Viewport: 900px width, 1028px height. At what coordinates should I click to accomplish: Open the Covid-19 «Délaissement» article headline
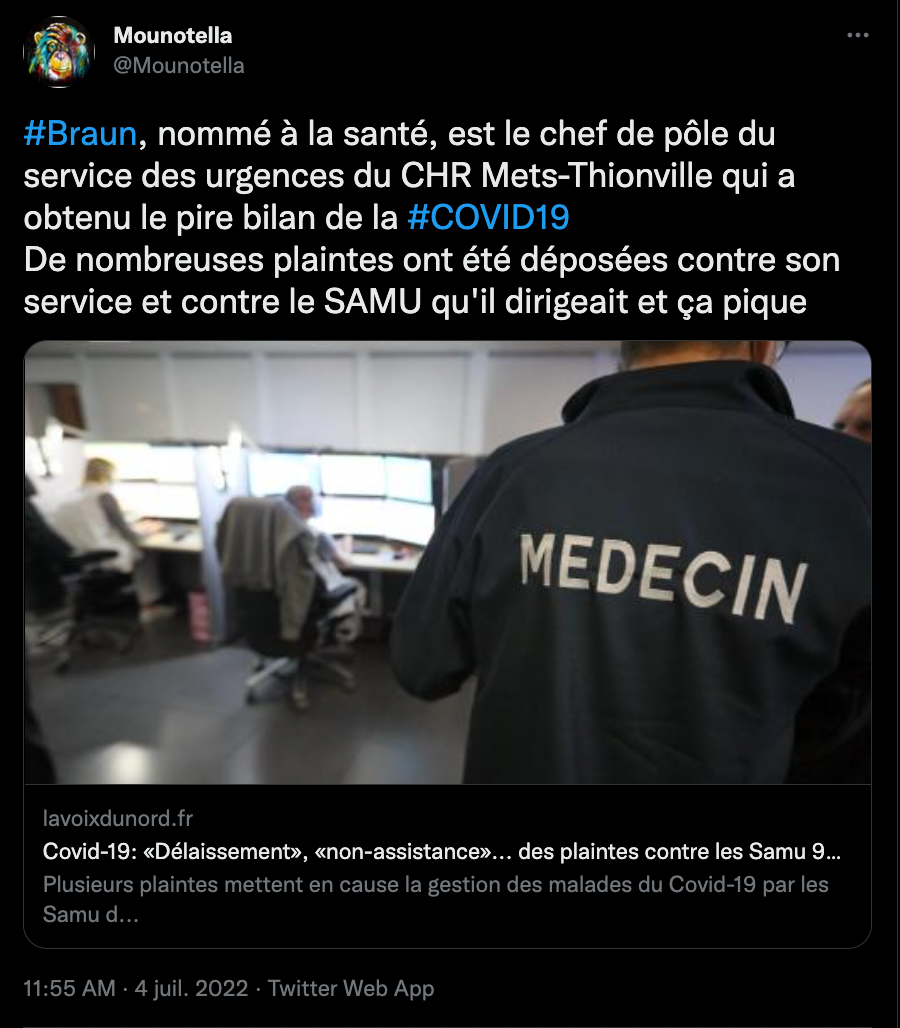(x=442, y=851)
